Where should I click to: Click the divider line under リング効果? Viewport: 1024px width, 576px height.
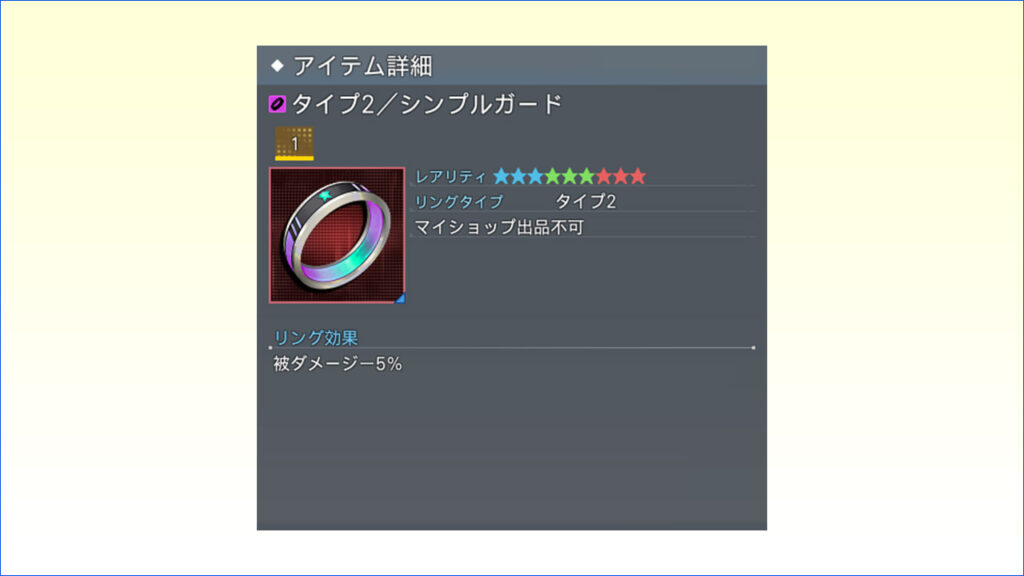click(x=512, y=348)
